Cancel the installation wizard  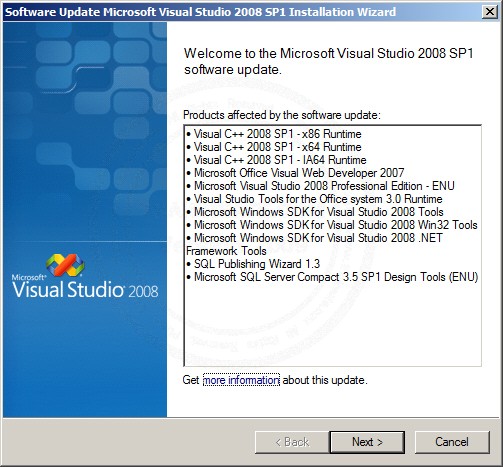point(452,442)
